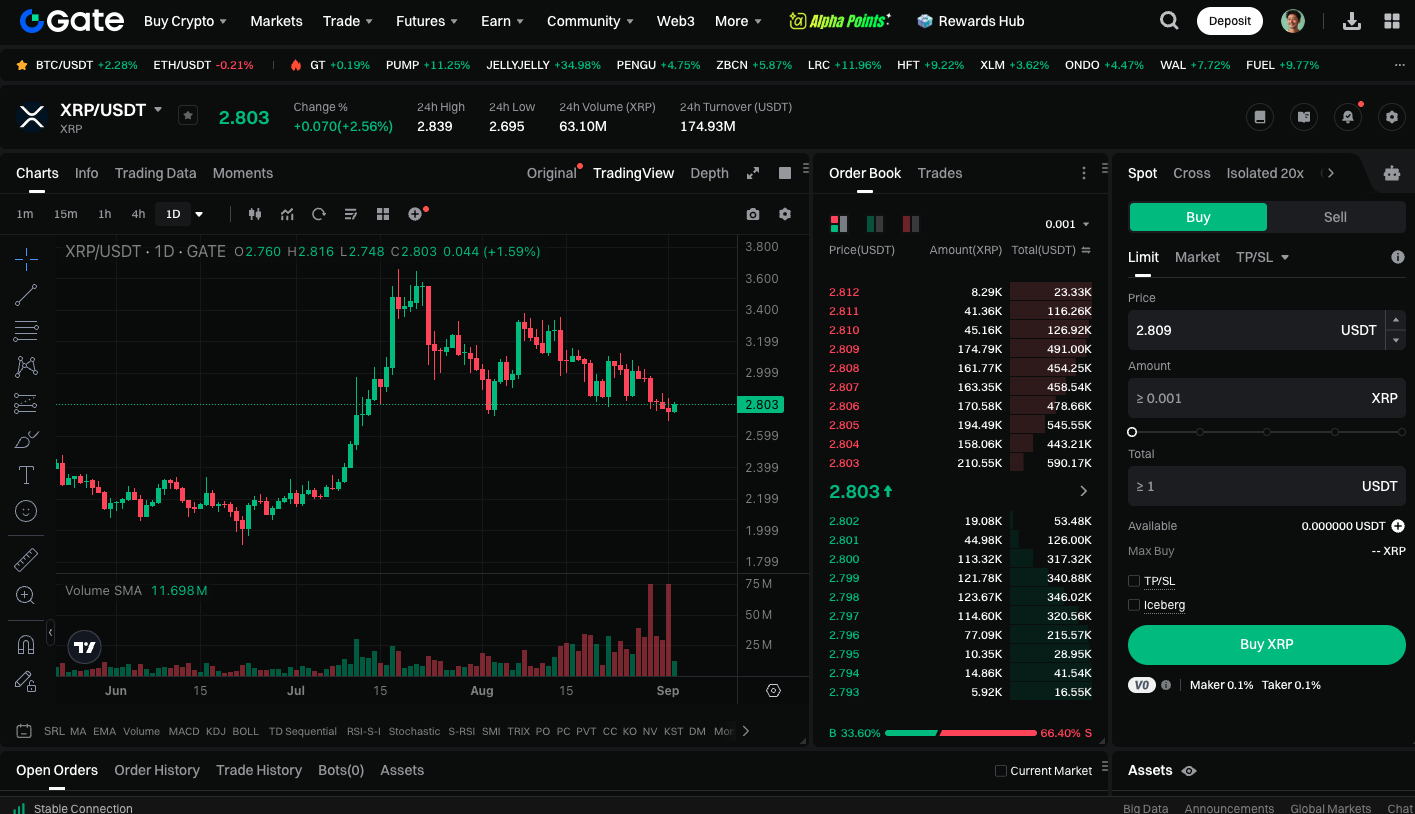Click the Total USDT input field
Viewport: 1415px width, 814px height.
pyautogui.click(x=1267, y=486)
